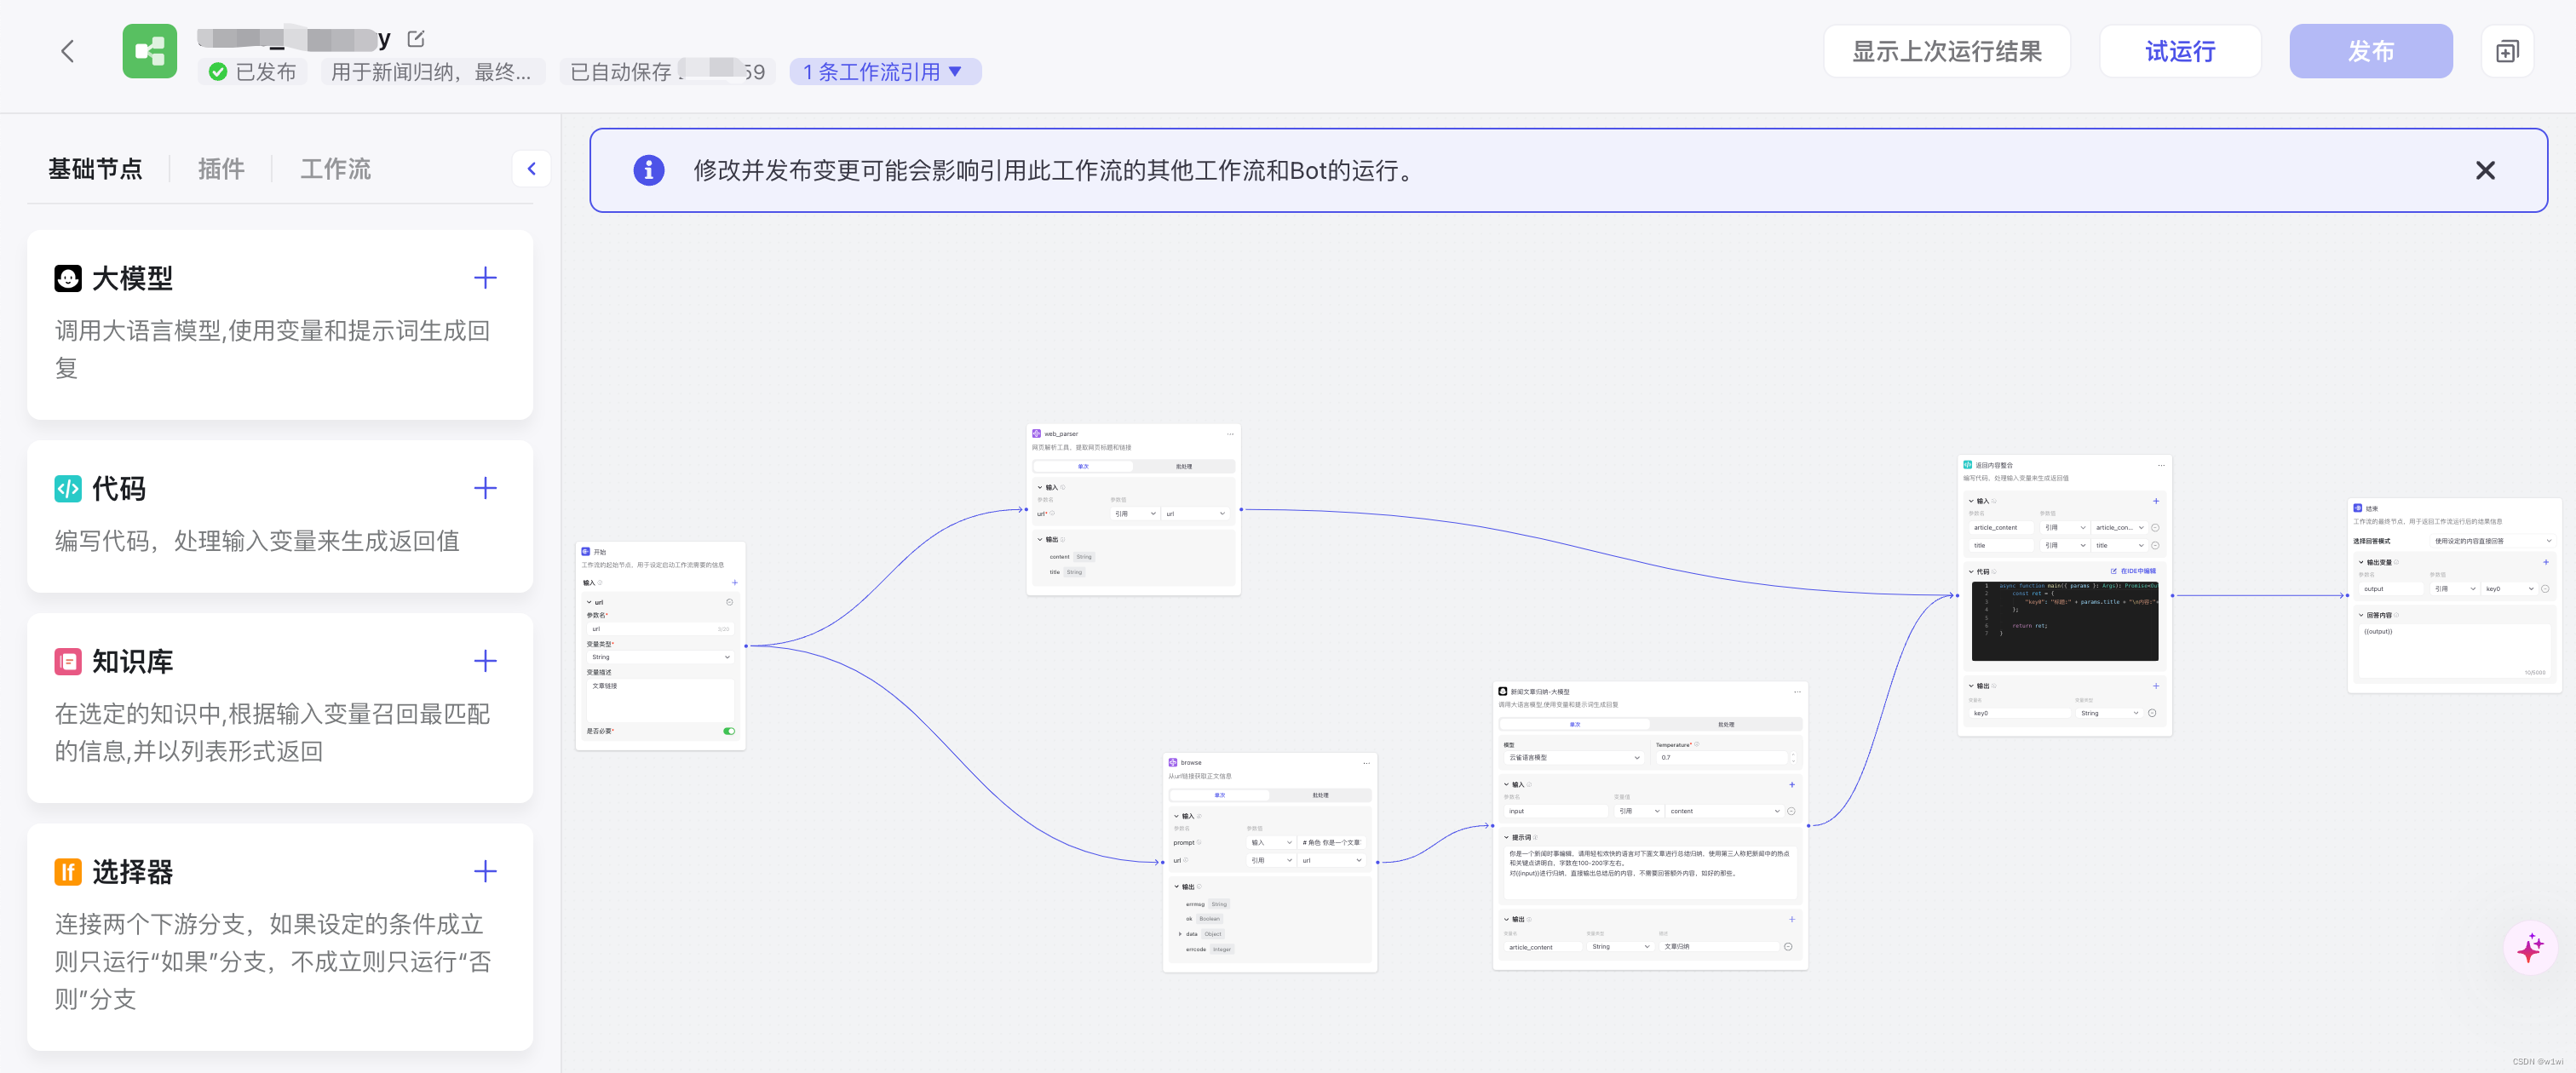The image size is (2576, 1073).
Task: Click the 已发布 status label
Action: click(253, 72)
